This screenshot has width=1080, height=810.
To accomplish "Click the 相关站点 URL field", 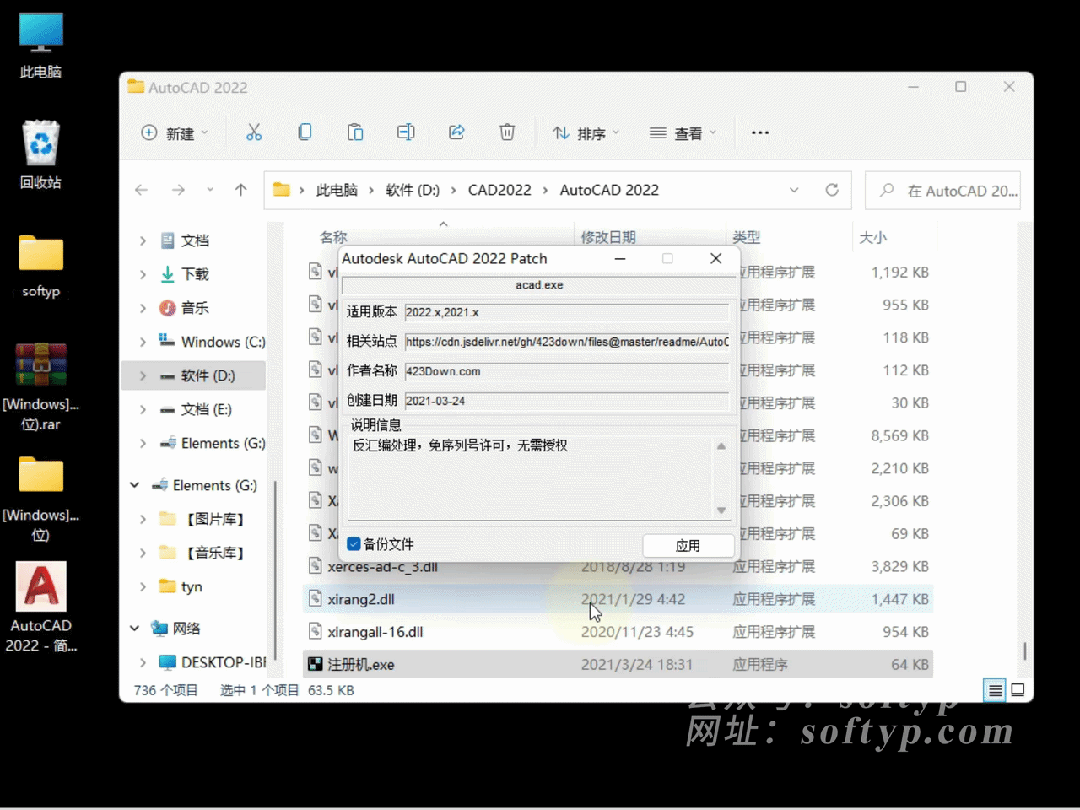I will tap(566, 342).
